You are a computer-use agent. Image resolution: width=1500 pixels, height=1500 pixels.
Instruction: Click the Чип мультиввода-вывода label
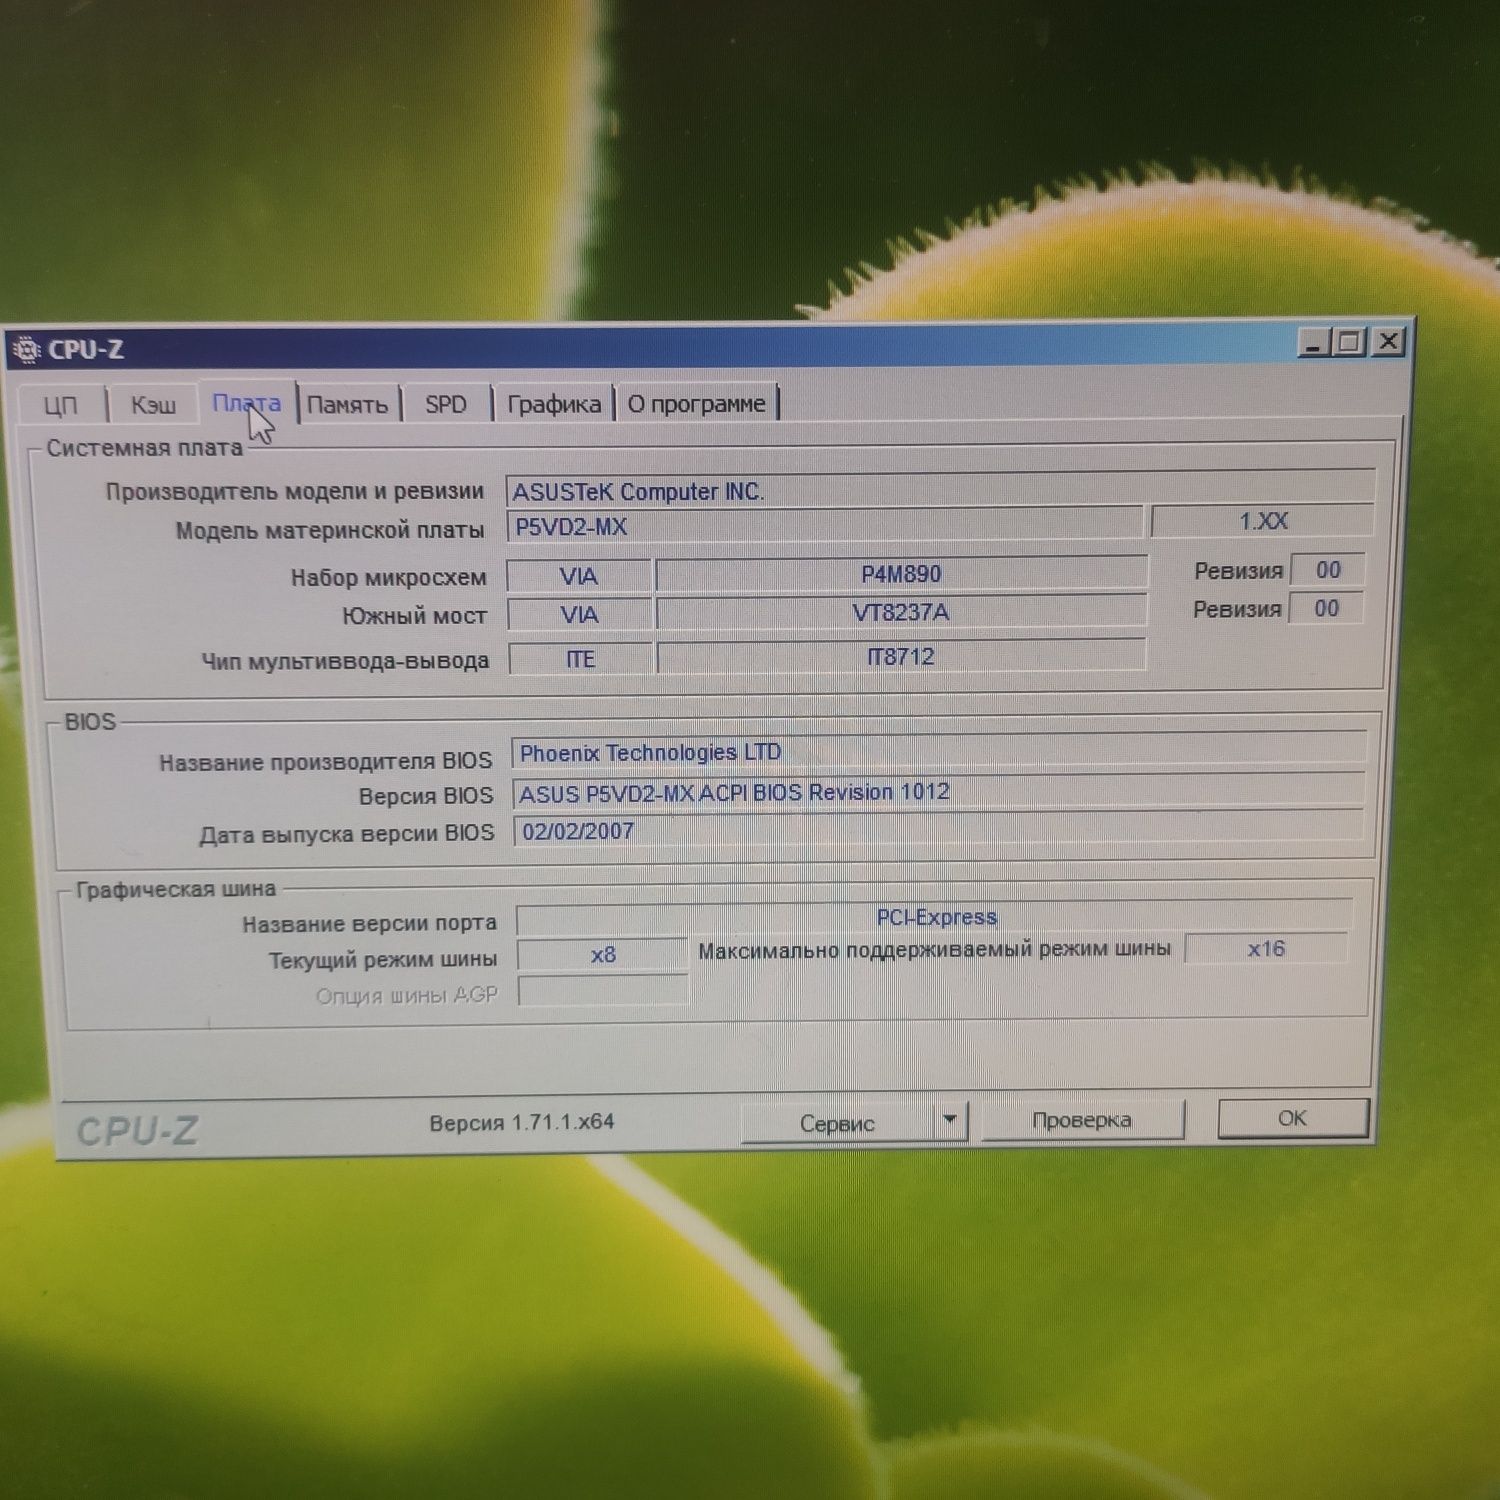345,661
